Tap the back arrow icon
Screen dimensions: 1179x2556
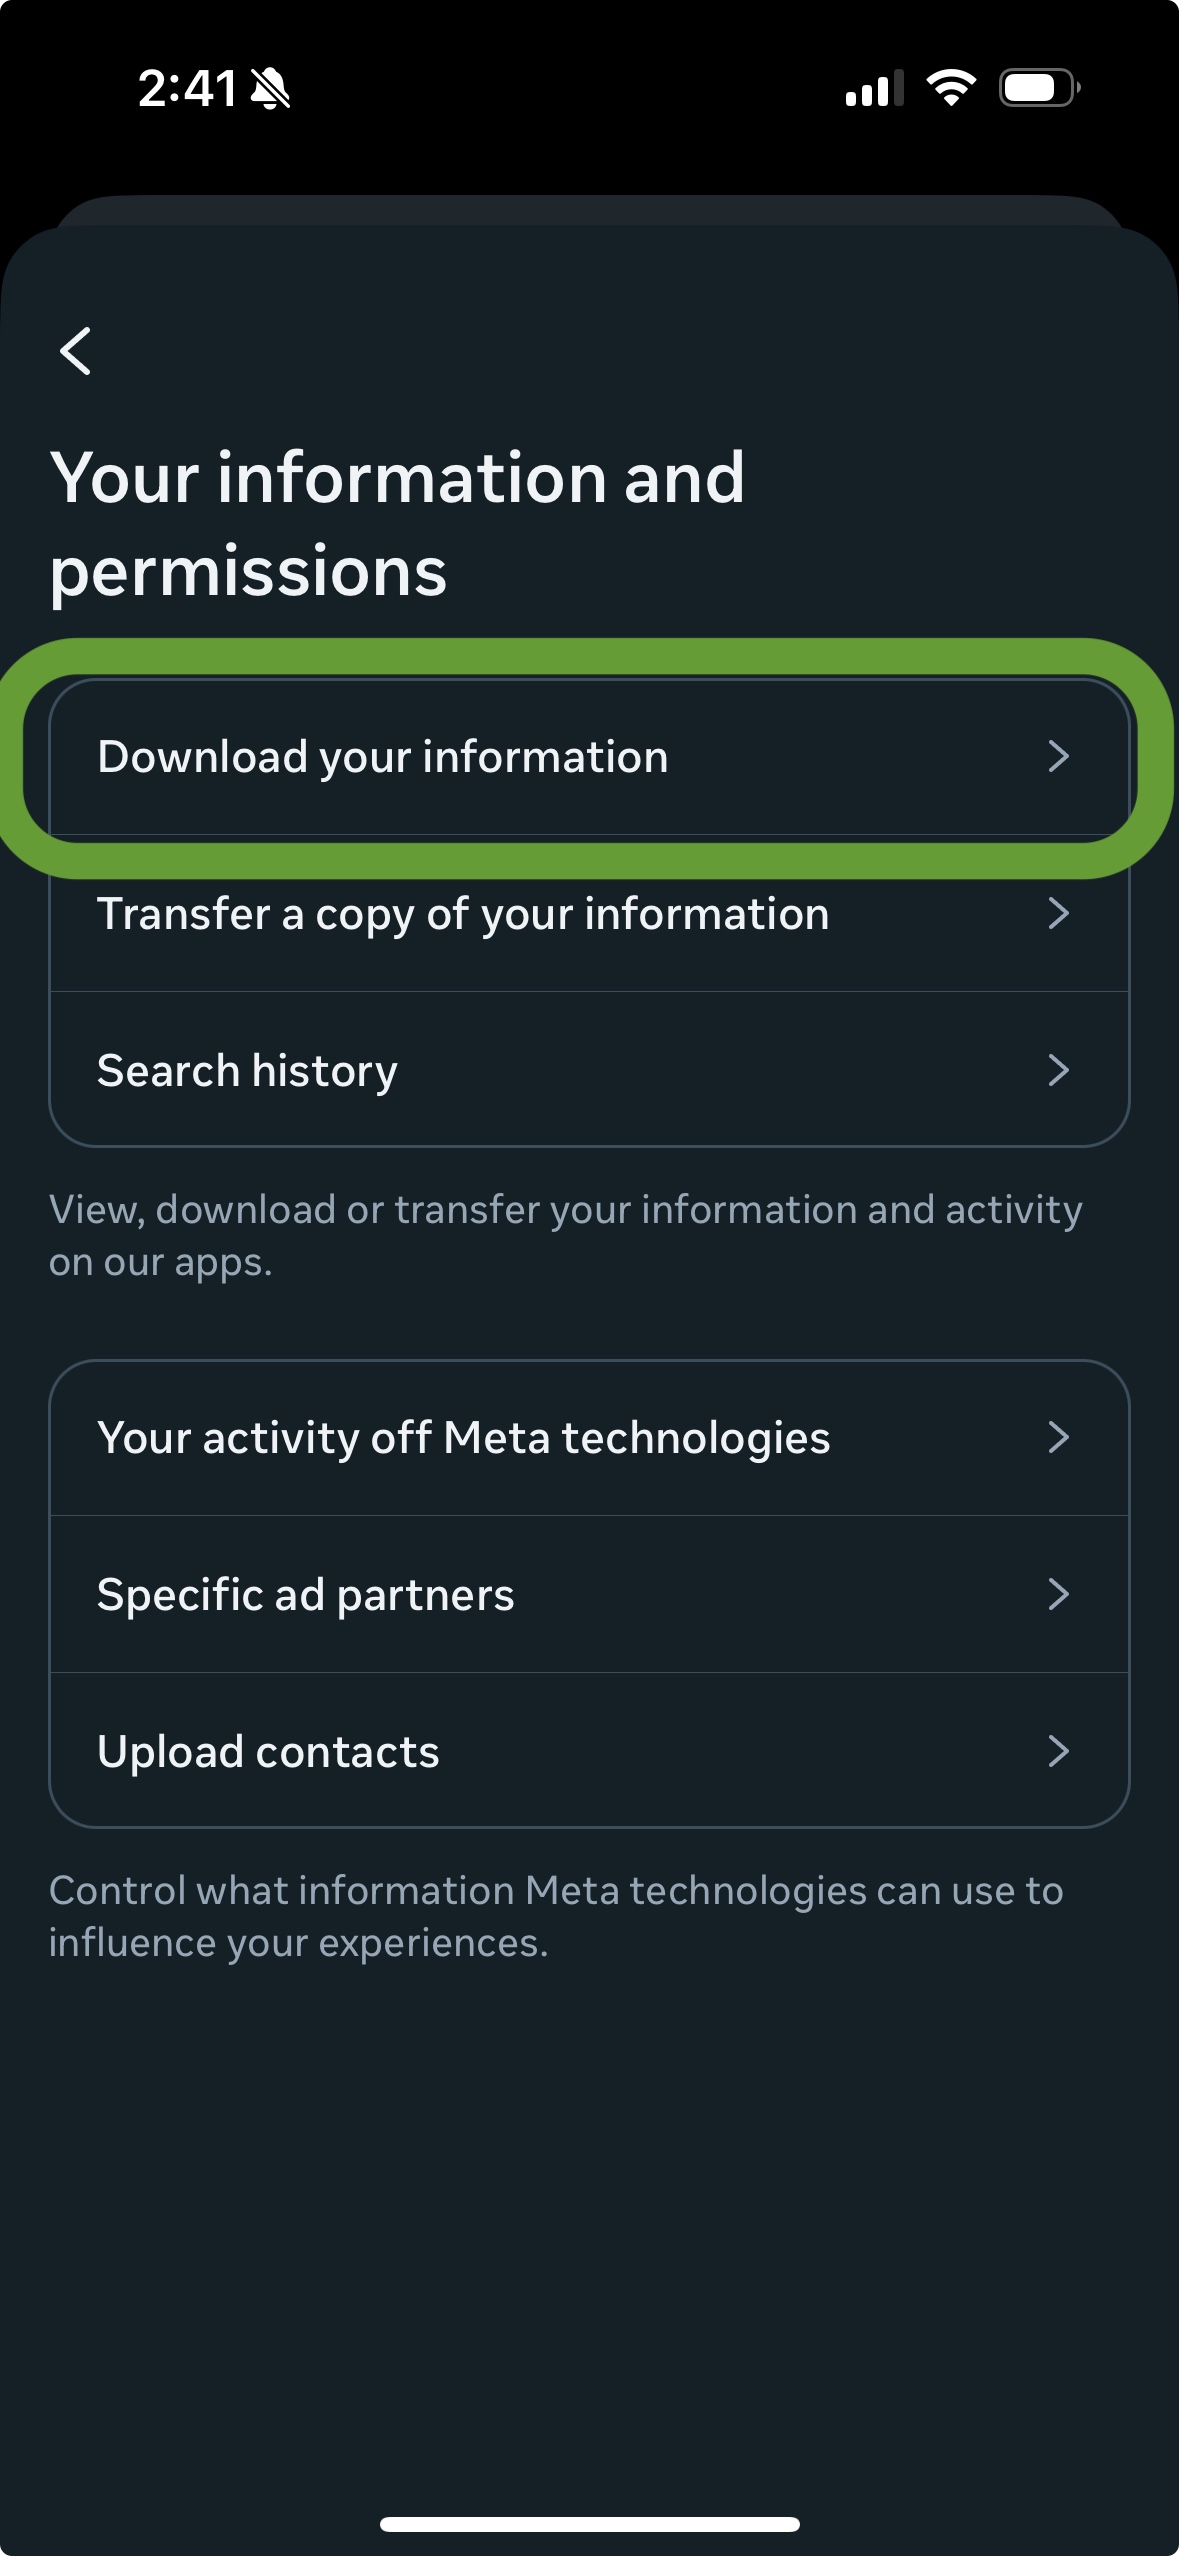[76, 351]
